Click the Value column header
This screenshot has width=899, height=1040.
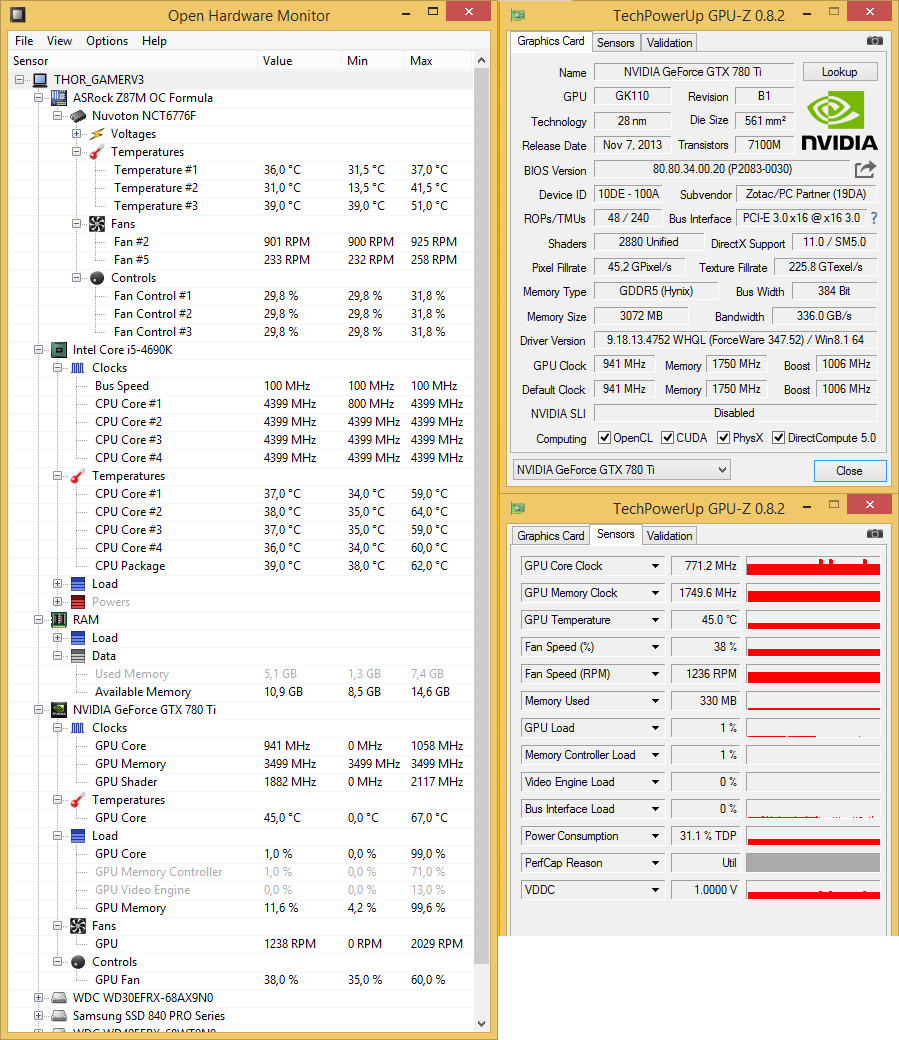(x=299, y=61)
